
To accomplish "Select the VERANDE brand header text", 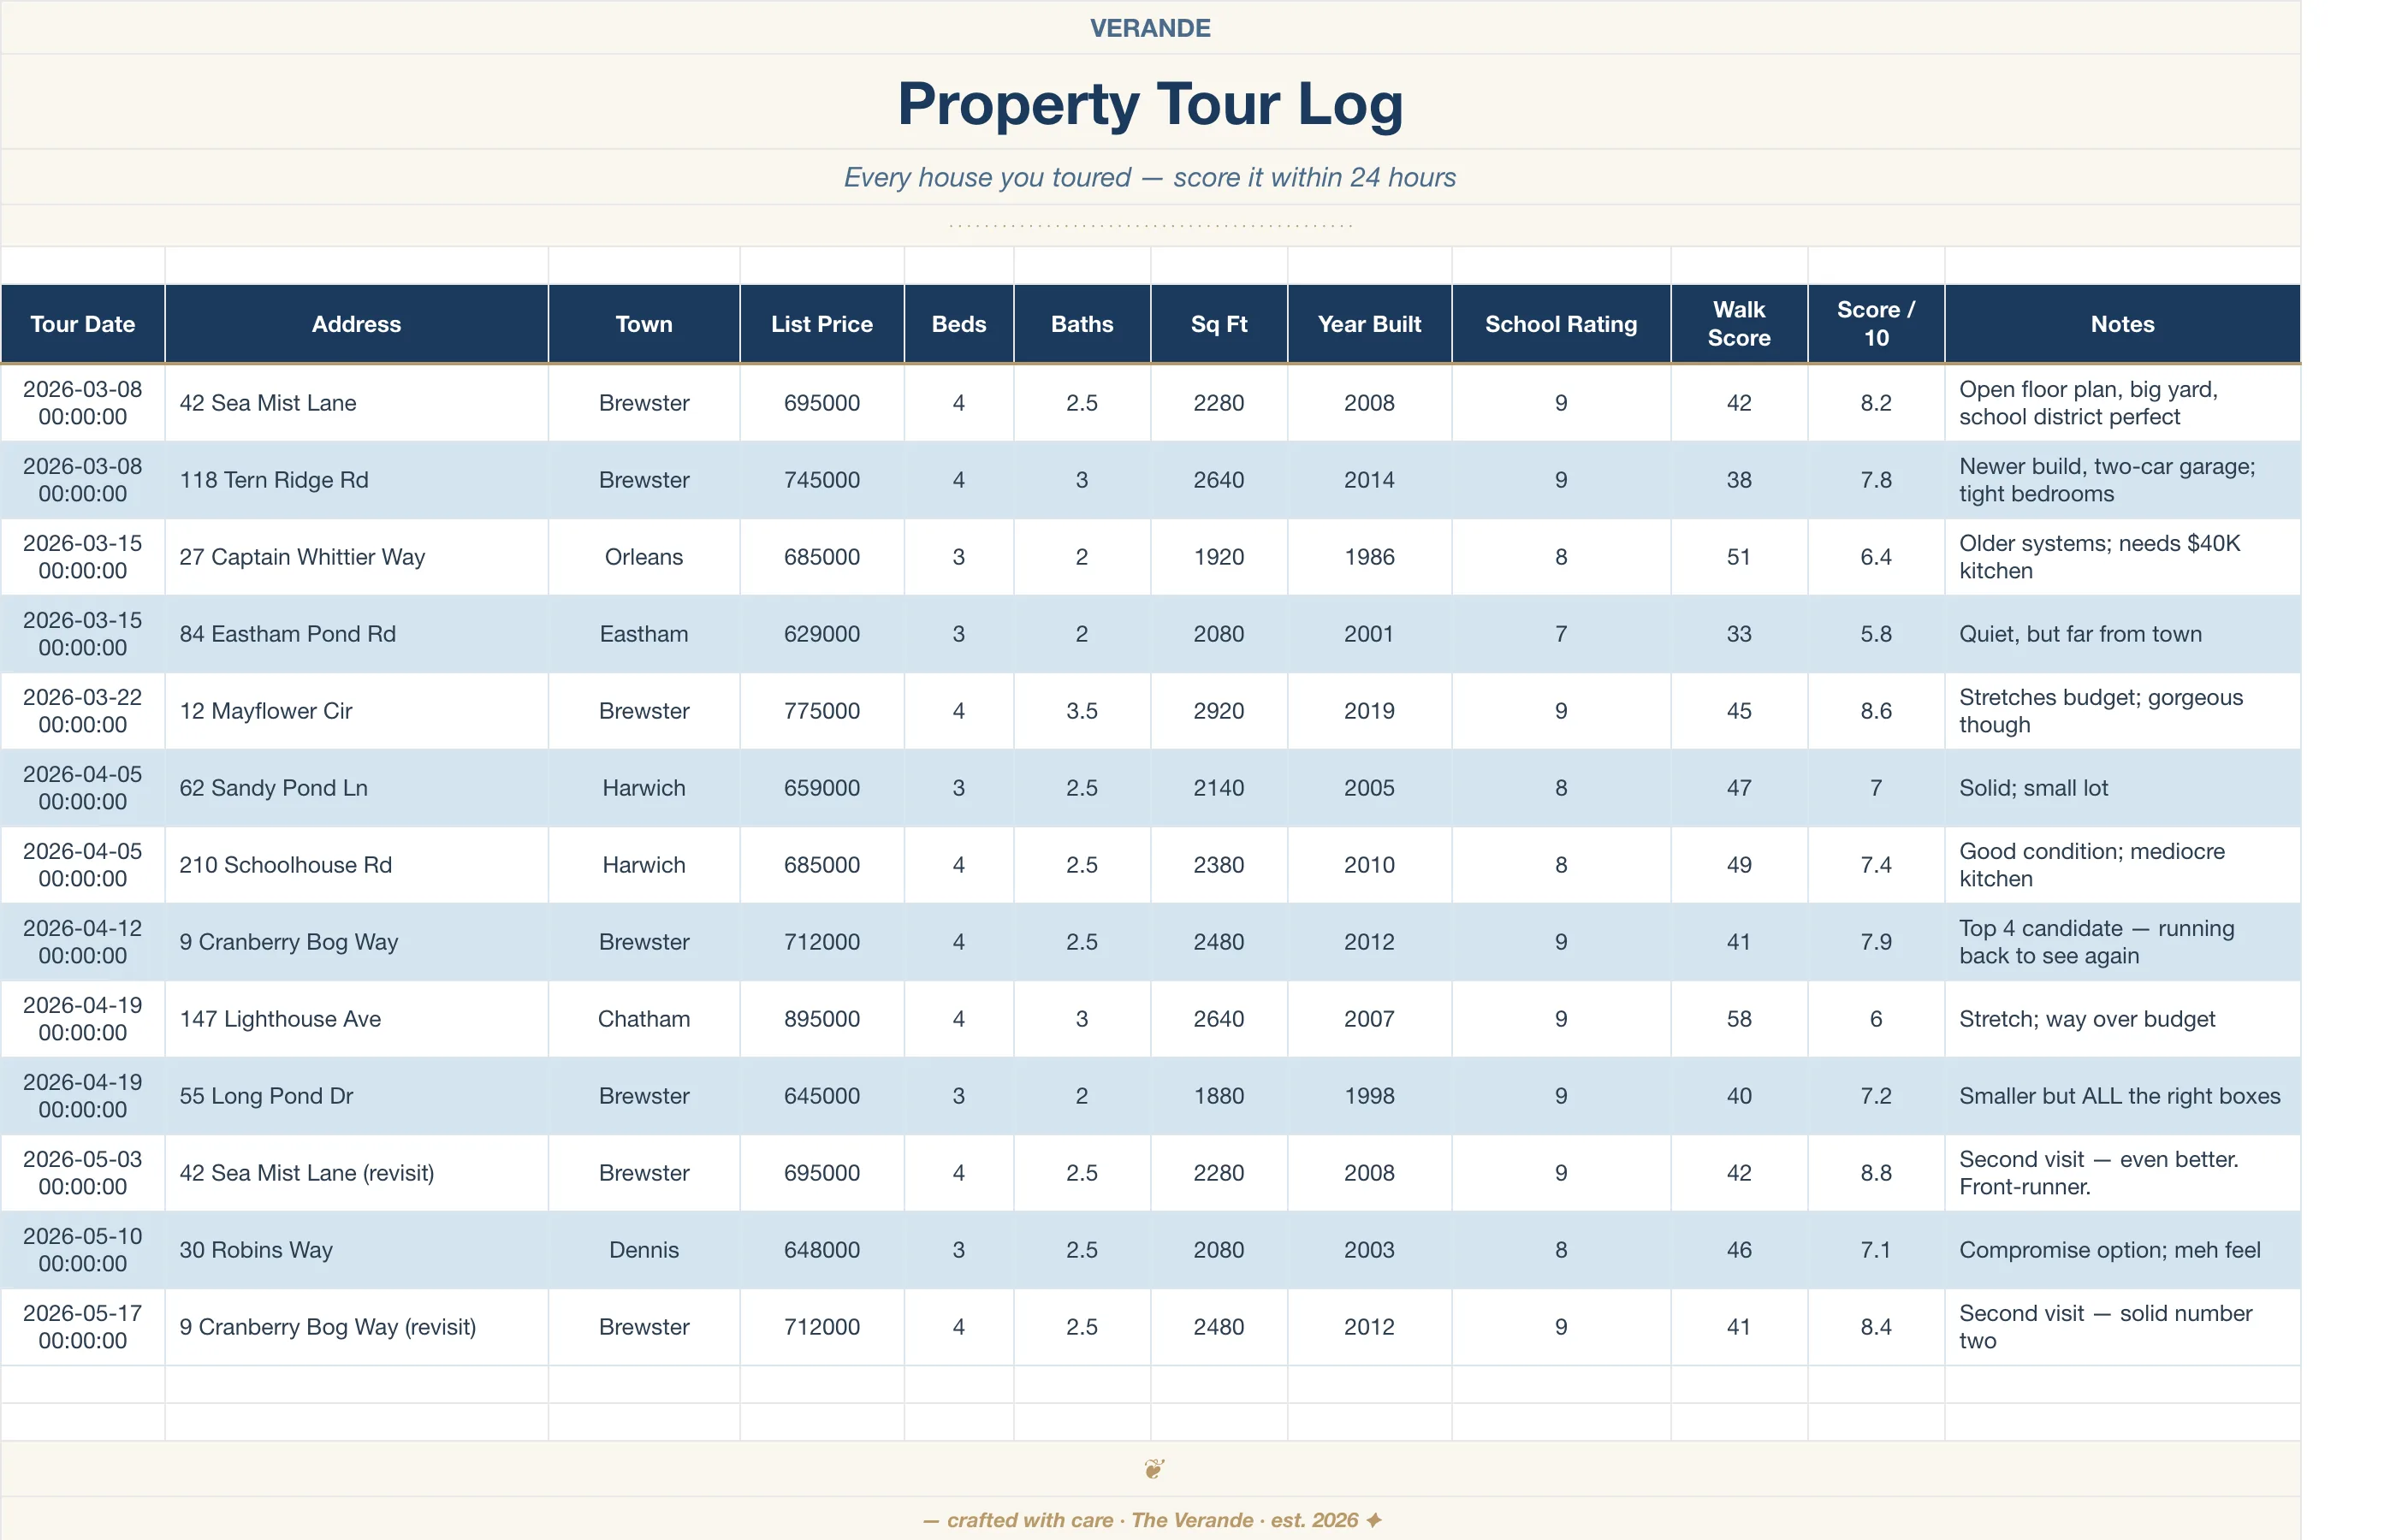I will 1150,28.
